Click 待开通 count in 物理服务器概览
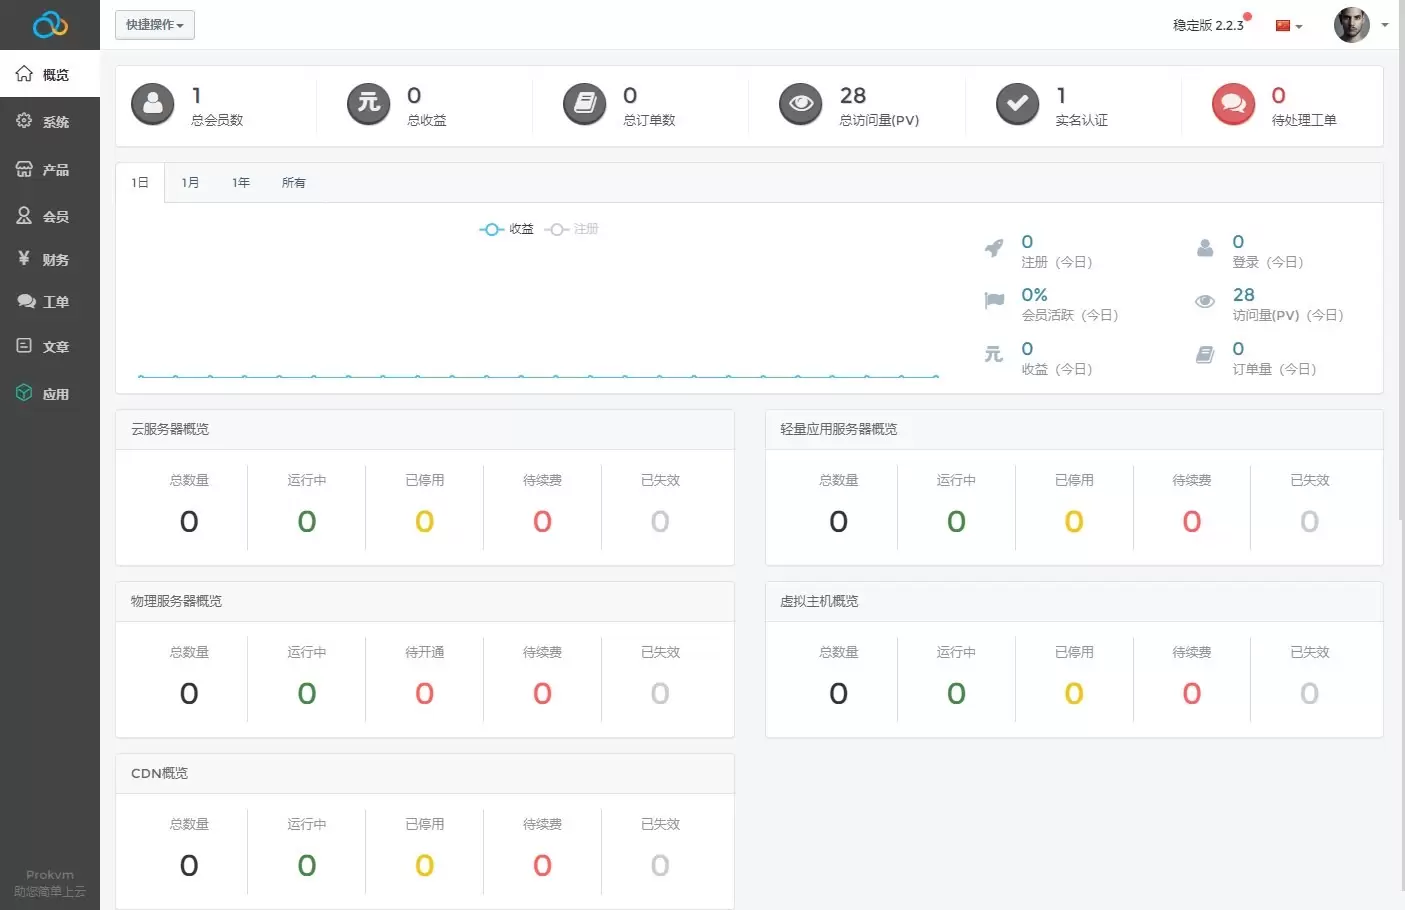Screen dimensions: 1405x910 (425, 693)
